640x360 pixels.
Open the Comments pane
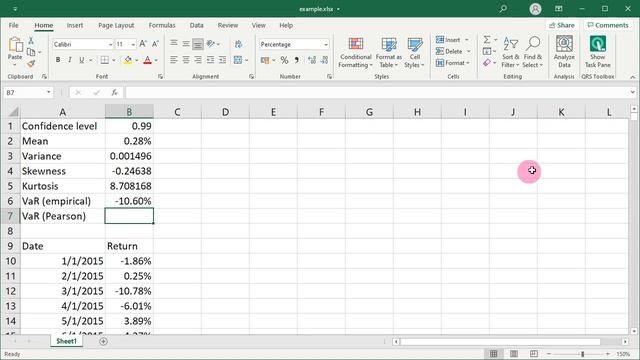pyautogui.click(x=608, y=25)
